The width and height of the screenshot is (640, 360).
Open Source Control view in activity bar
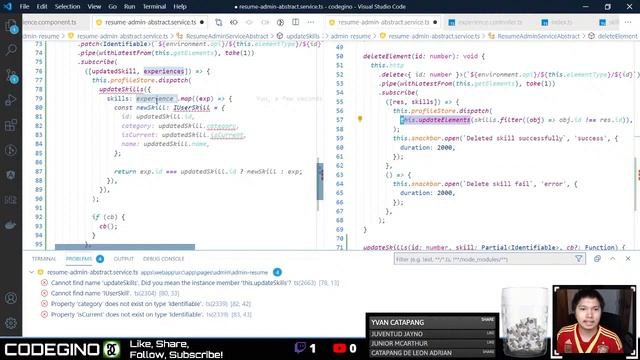click(11, 76)
